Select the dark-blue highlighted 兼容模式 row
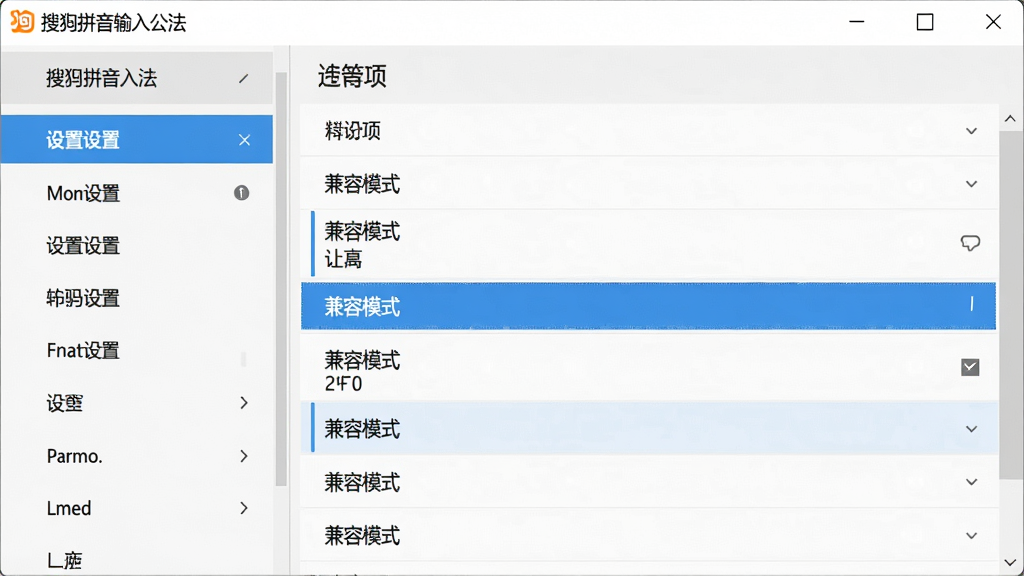Image resolution: width=1024 pixels, height=576 pixels. coord(648,306)
